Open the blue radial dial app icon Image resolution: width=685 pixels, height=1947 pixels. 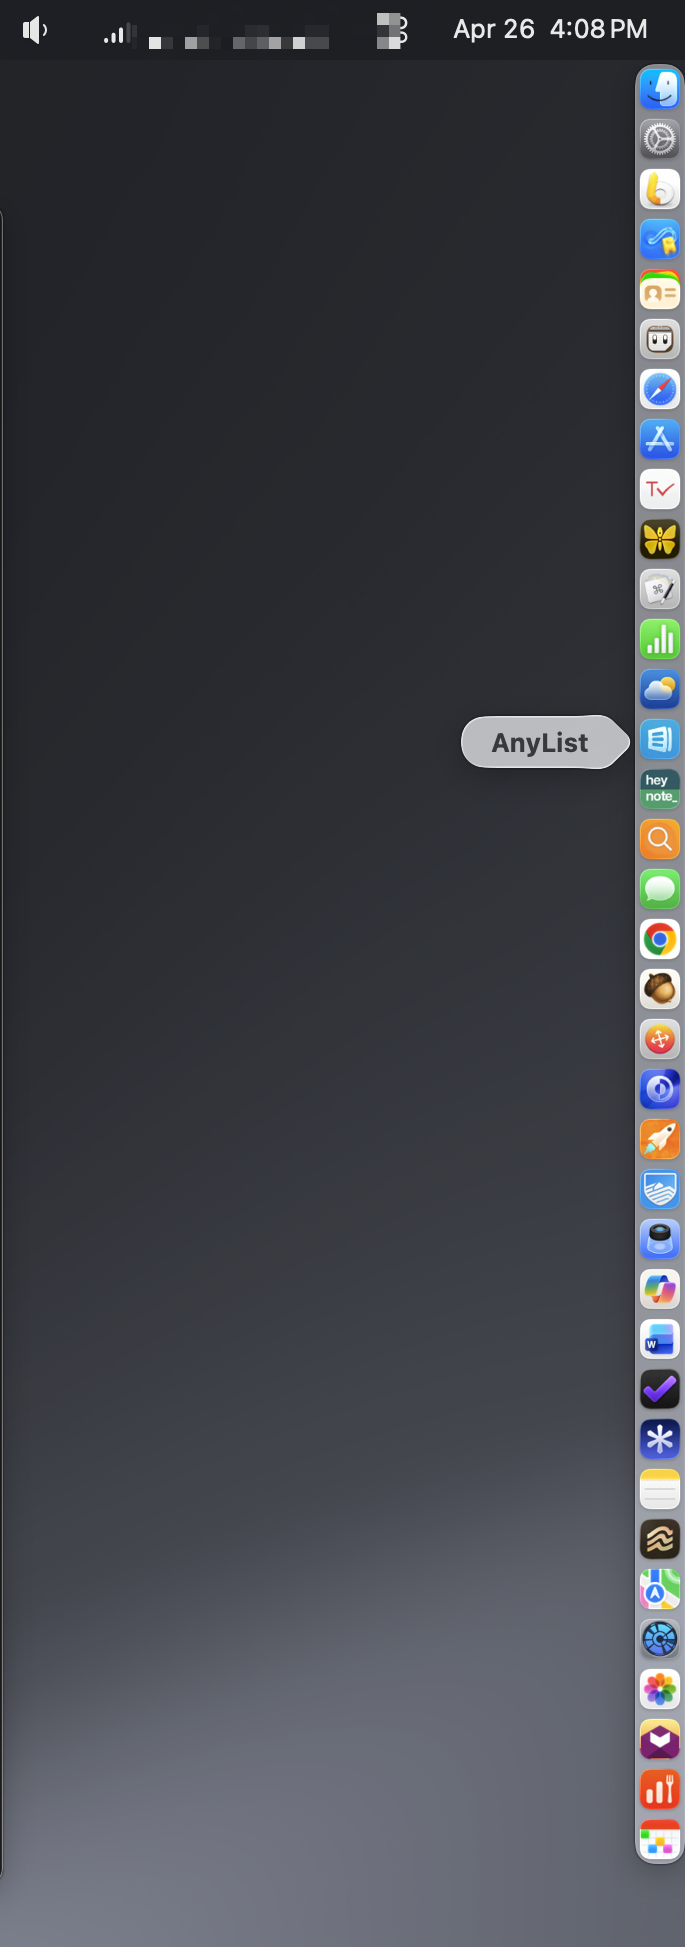[x=660, y=1640]
